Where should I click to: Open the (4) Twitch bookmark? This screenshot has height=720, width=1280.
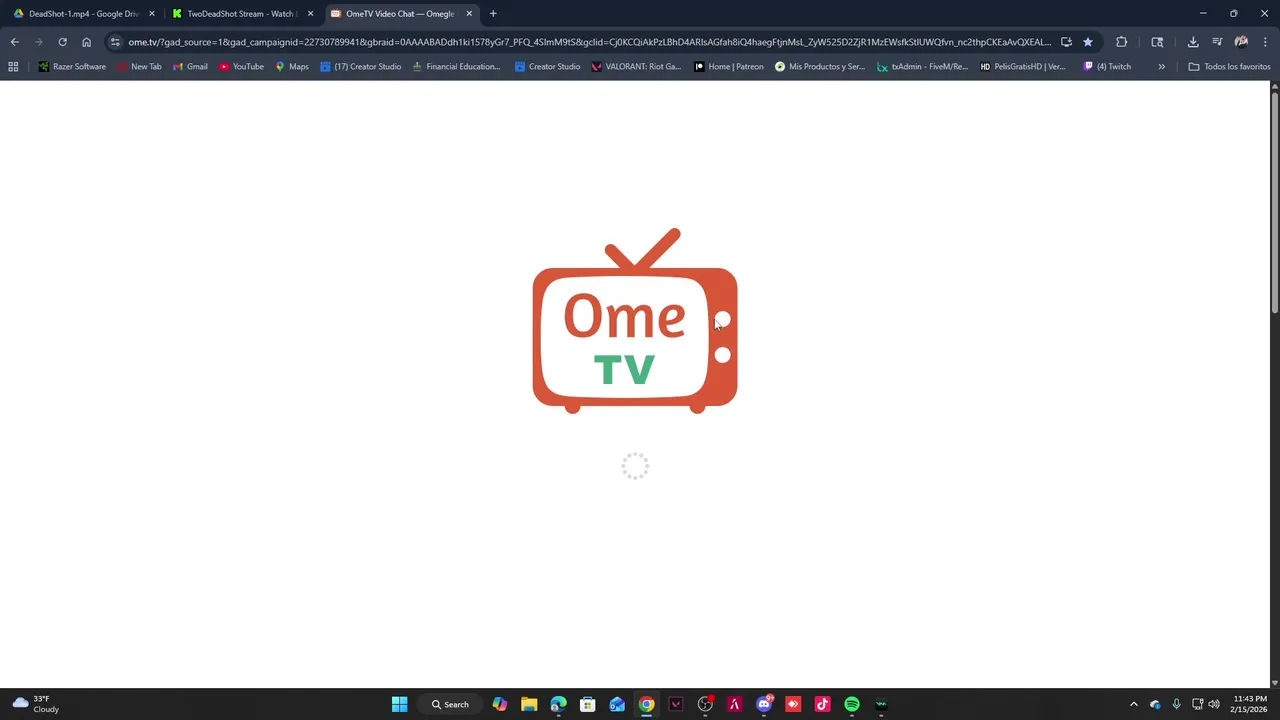(1107, 67)
